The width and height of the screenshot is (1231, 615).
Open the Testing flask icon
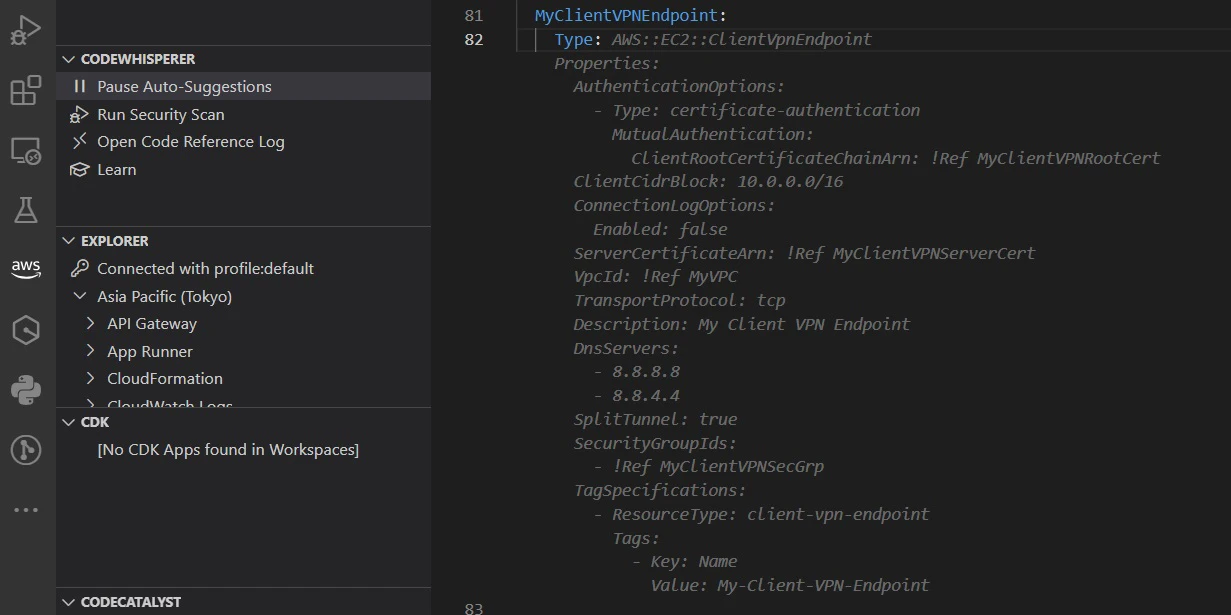pos(26,210)
